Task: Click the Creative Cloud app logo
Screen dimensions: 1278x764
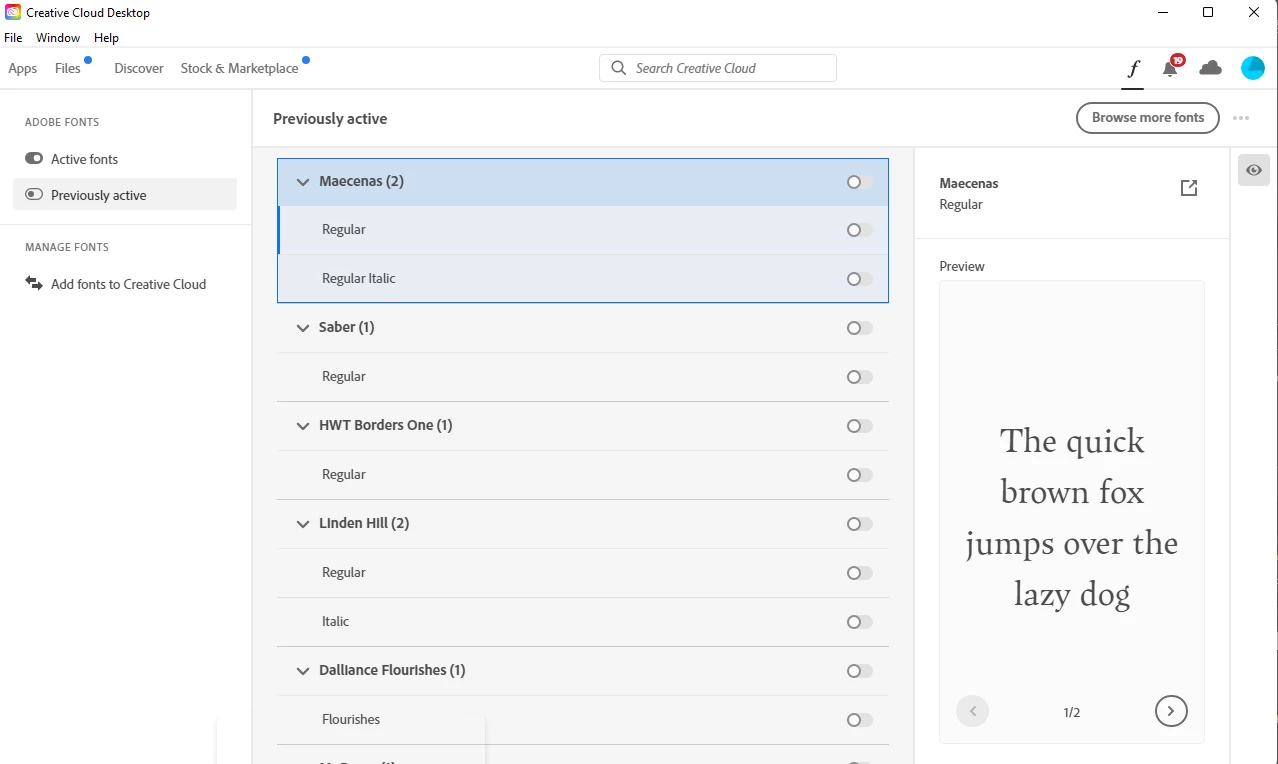Action: tap(13, 13)
